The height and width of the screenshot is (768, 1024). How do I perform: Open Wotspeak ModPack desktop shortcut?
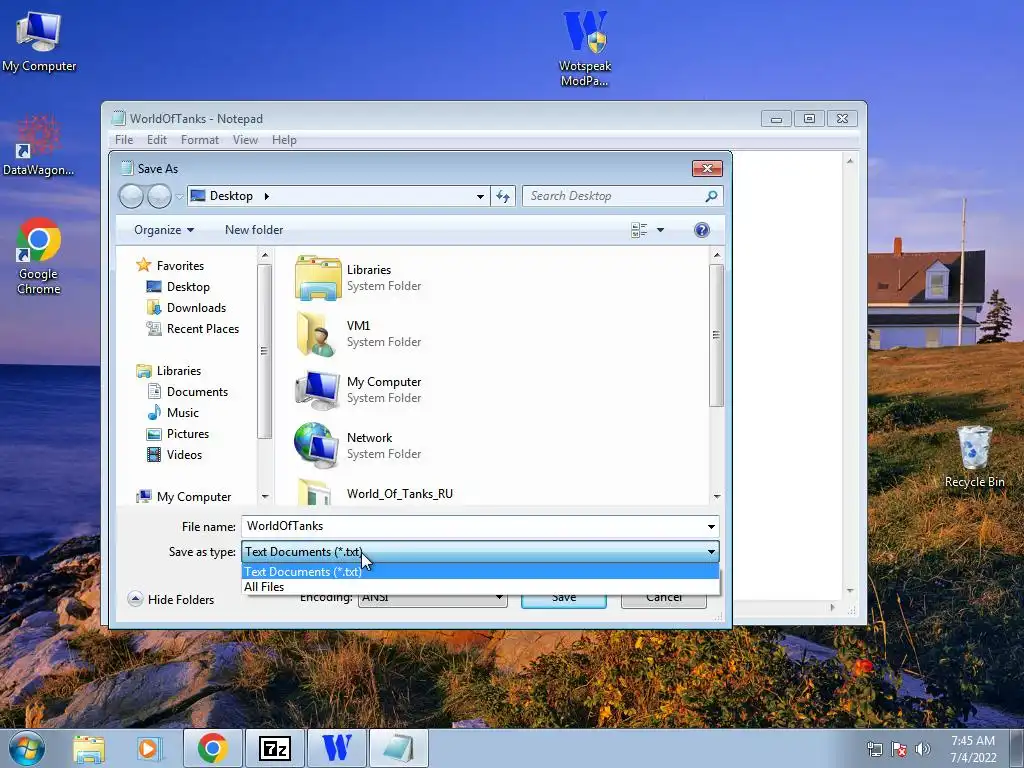(x=584, y=49)
